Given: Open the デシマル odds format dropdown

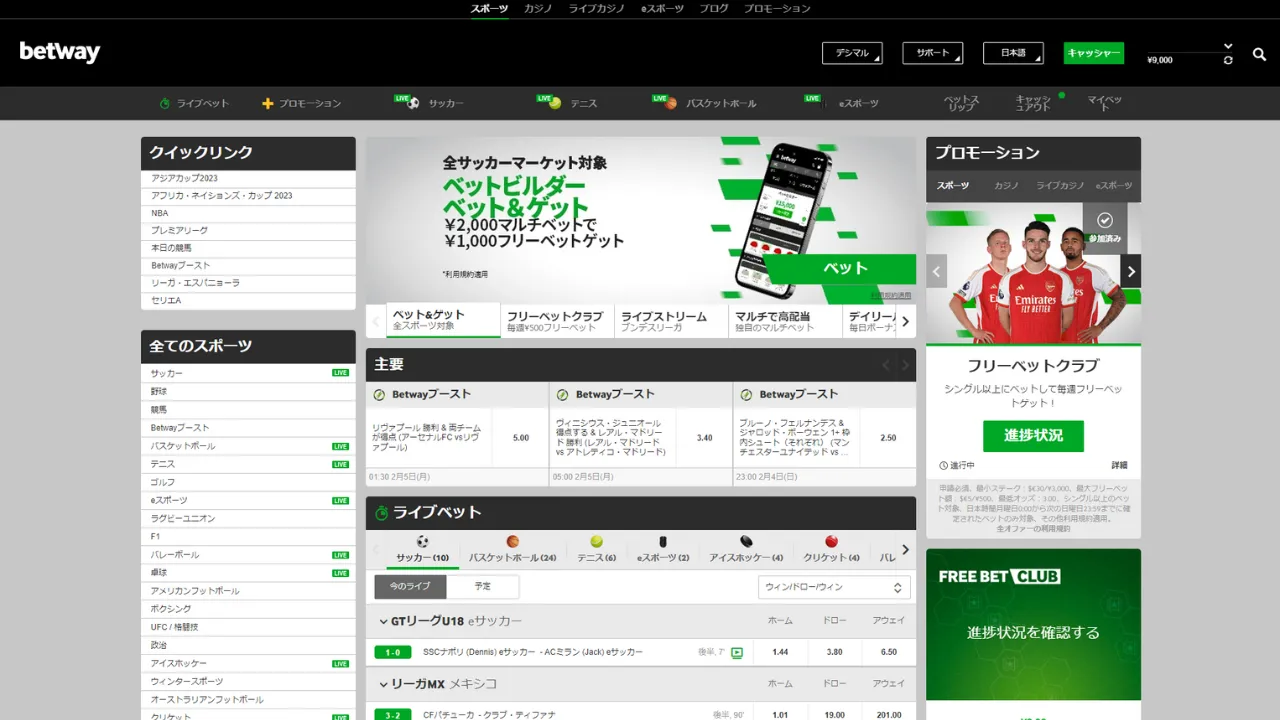Looking at the screenshot, I should (x=852, y=53).
